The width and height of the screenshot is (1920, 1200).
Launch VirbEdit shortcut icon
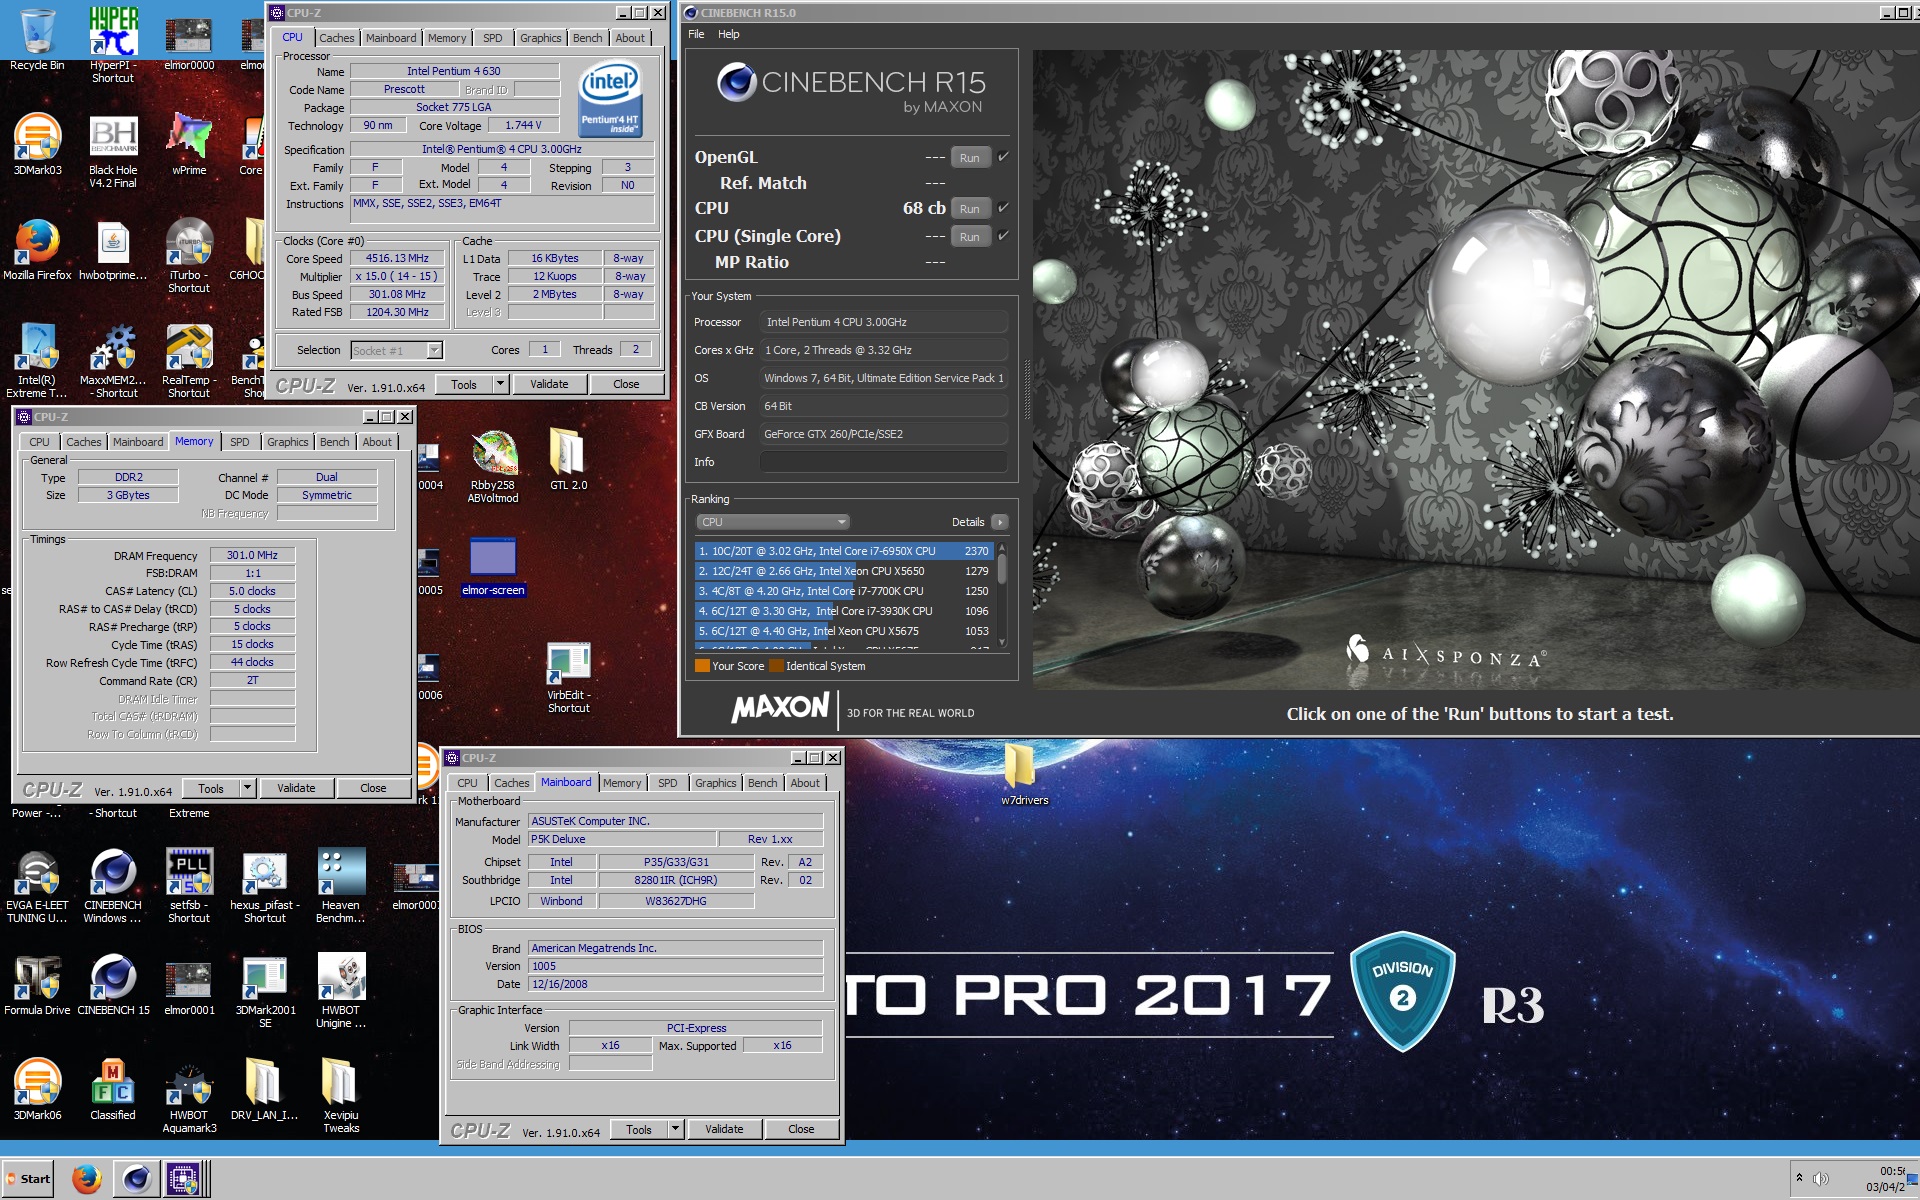click(x=568, y=677)
